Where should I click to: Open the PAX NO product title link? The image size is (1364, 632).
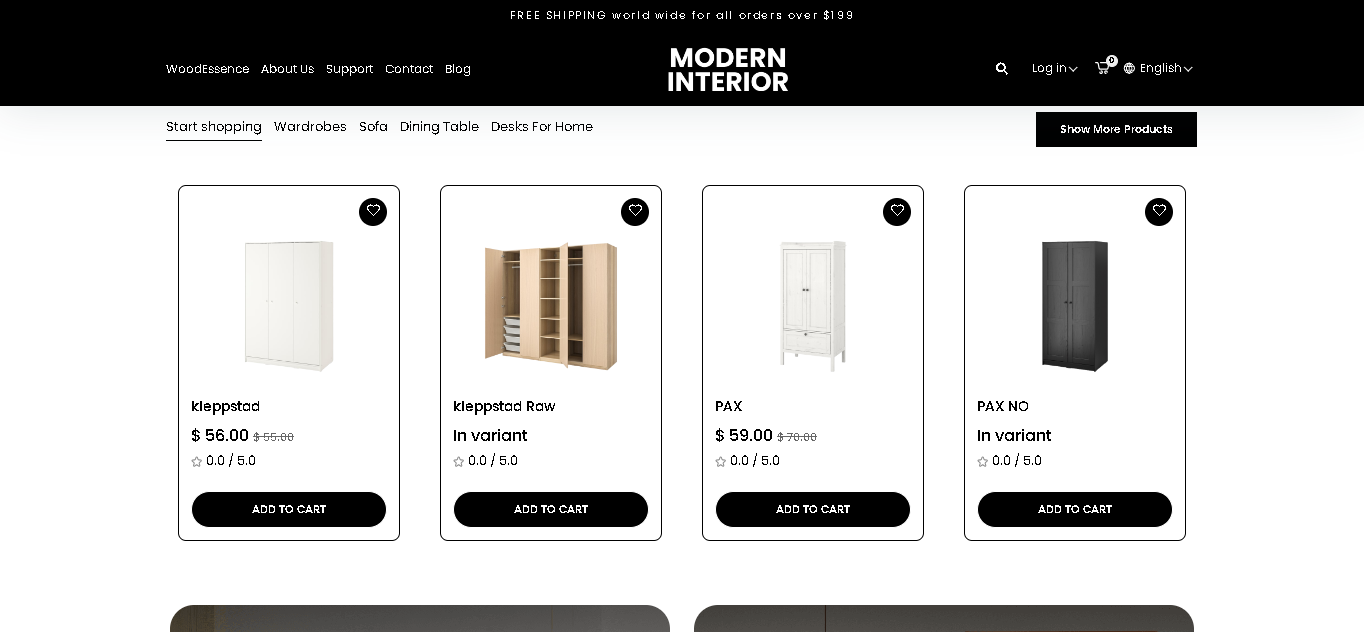pos(1003,406)
